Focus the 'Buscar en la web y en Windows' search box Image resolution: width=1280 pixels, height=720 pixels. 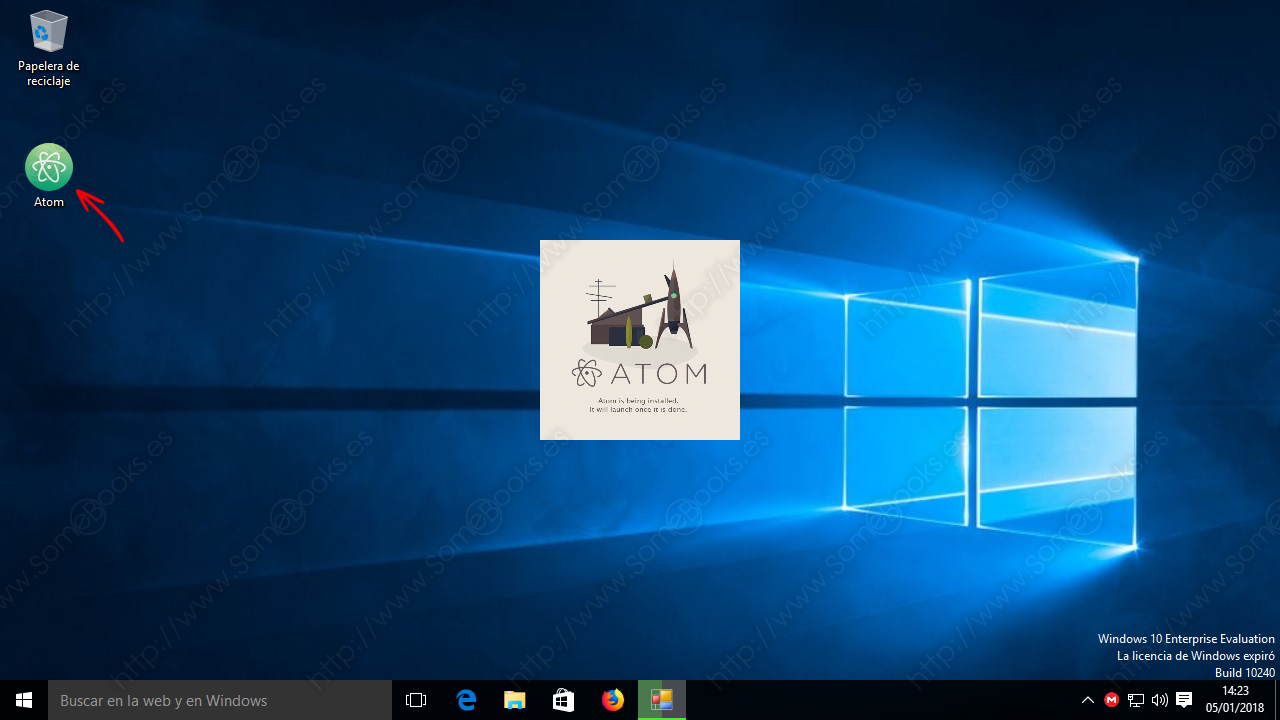point(220,700)
